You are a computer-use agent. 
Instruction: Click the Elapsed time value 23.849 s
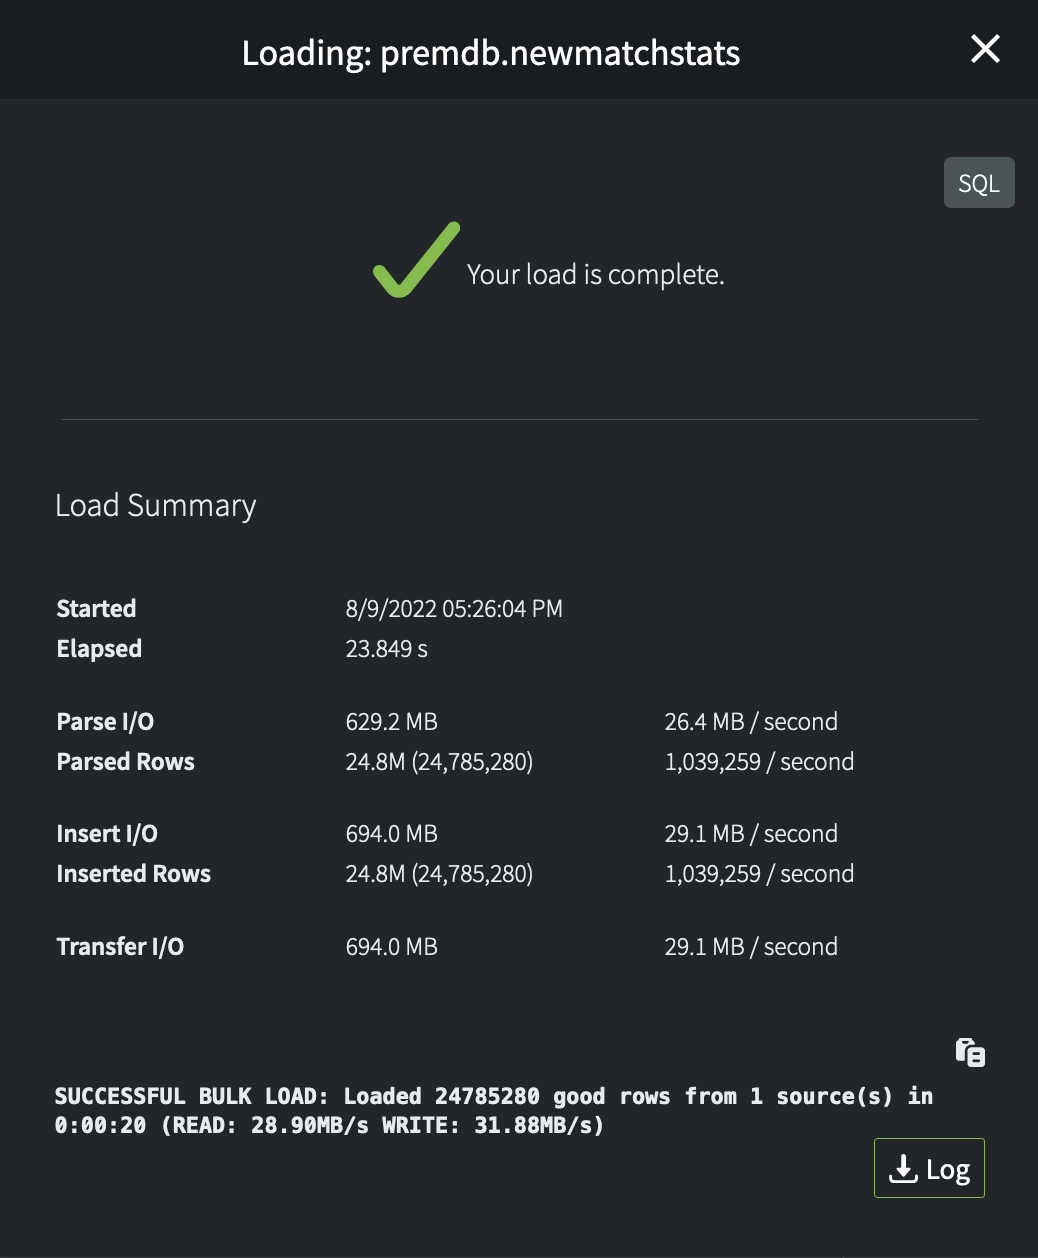pos(386,649)
